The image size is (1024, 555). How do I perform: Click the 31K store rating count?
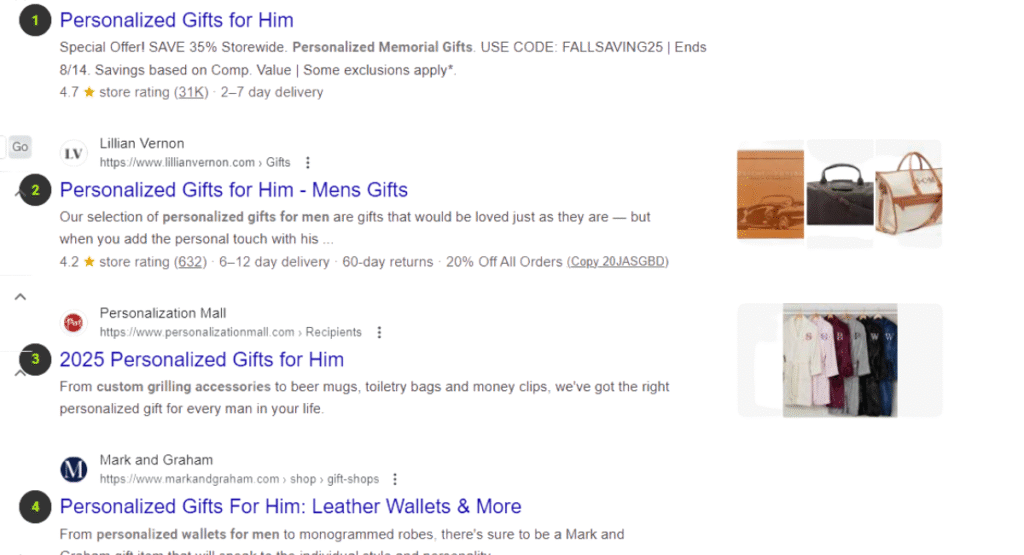pyautogui.click(x=191, y=92)
